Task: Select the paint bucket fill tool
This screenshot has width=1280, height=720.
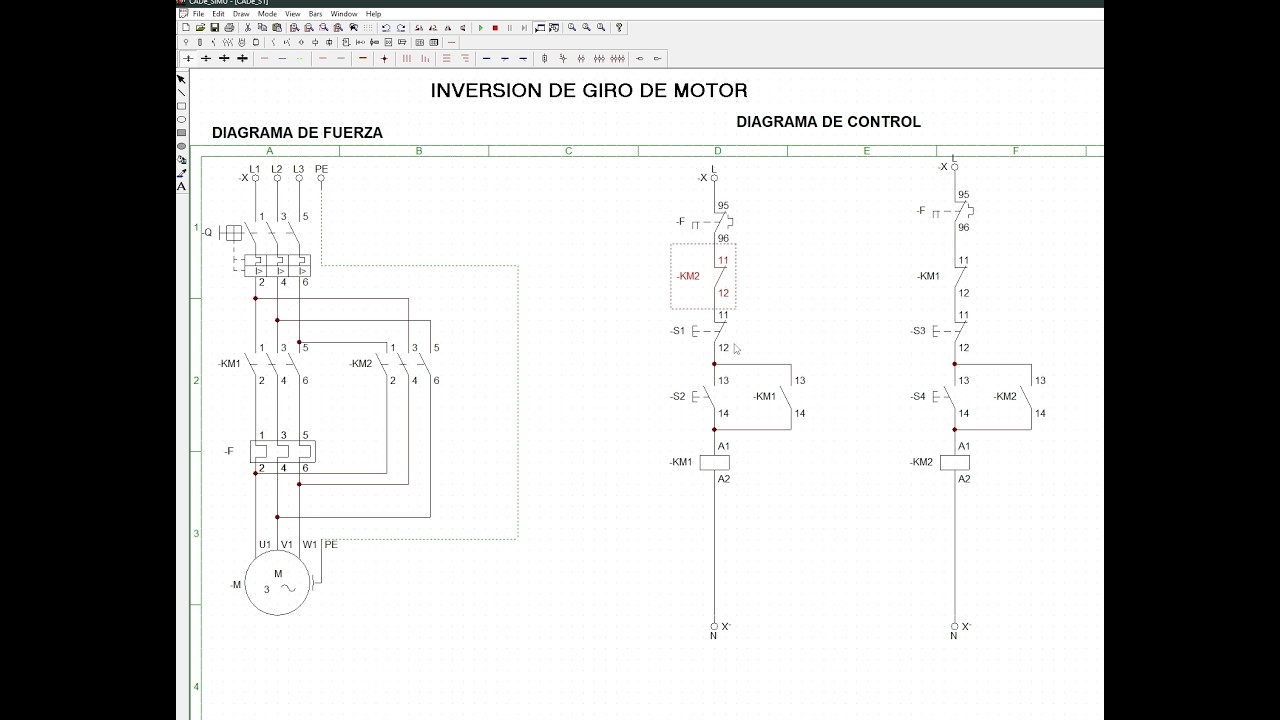Action: (181, 160)
